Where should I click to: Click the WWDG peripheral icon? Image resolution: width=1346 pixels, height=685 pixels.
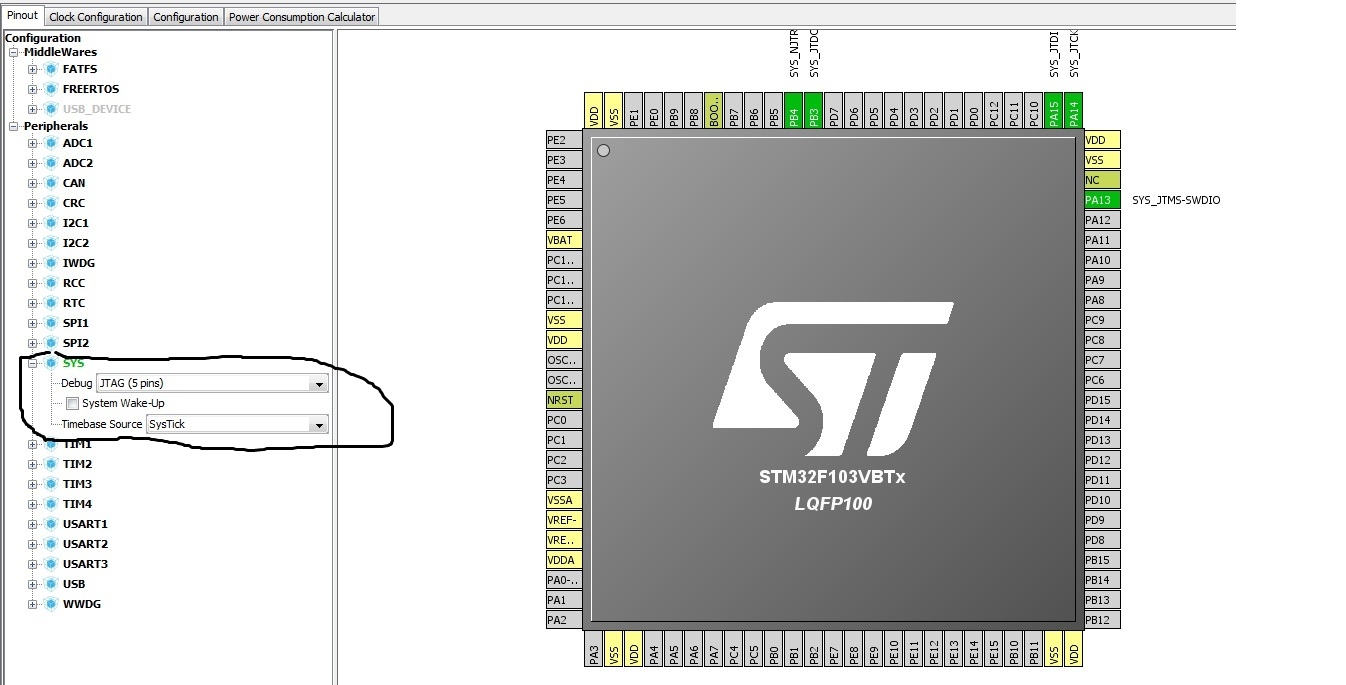[50, 604]
